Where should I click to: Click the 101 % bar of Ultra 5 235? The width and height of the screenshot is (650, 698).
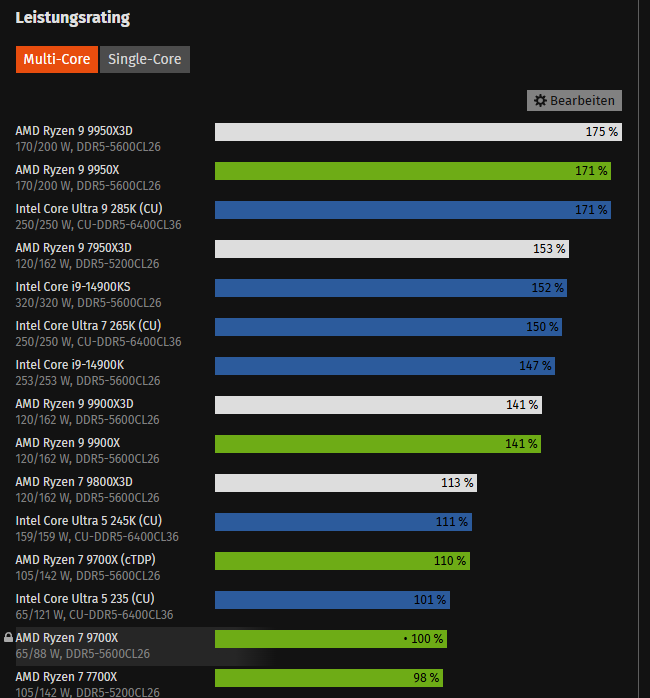click(x=332, y=600)
